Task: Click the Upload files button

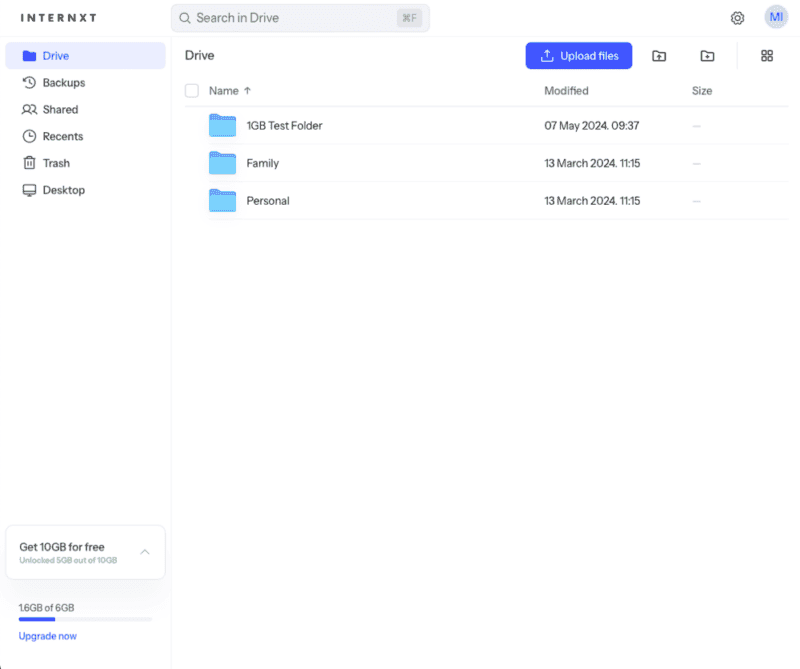Action: tap(578, 55)
